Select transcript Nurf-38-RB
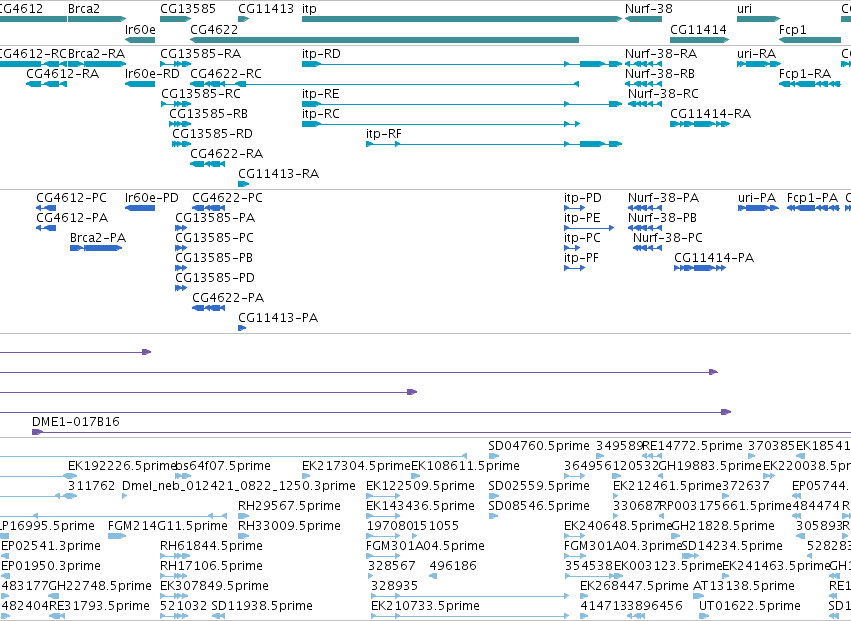 (643, 84)
